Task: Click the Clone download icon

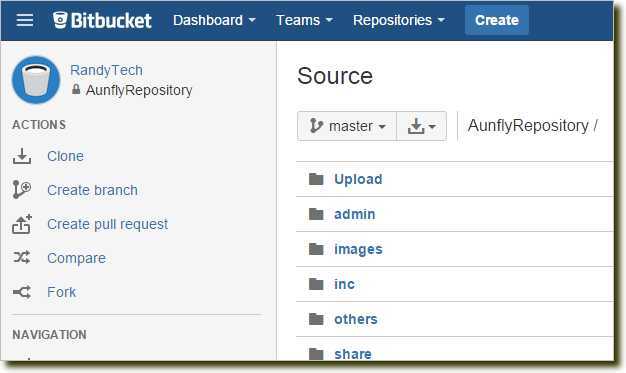Action: (x=22, y=156)
